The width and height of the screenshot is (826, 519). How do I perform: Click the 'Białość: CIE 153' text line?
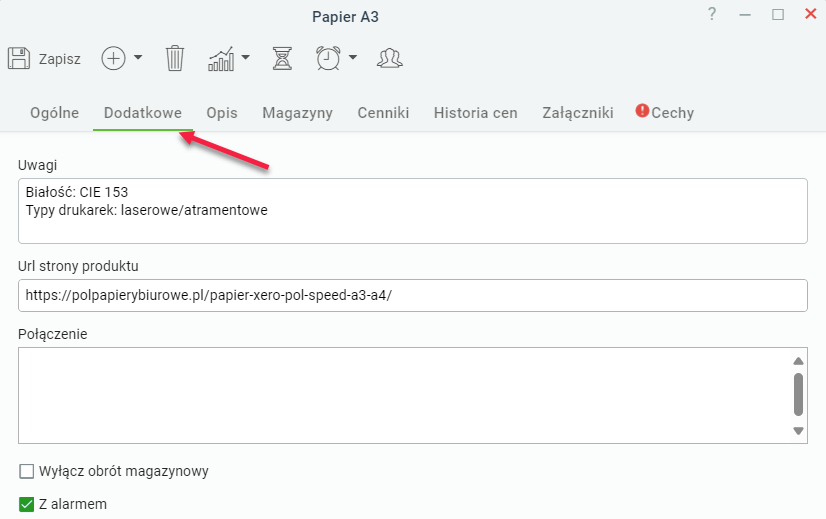pos(77,192)
